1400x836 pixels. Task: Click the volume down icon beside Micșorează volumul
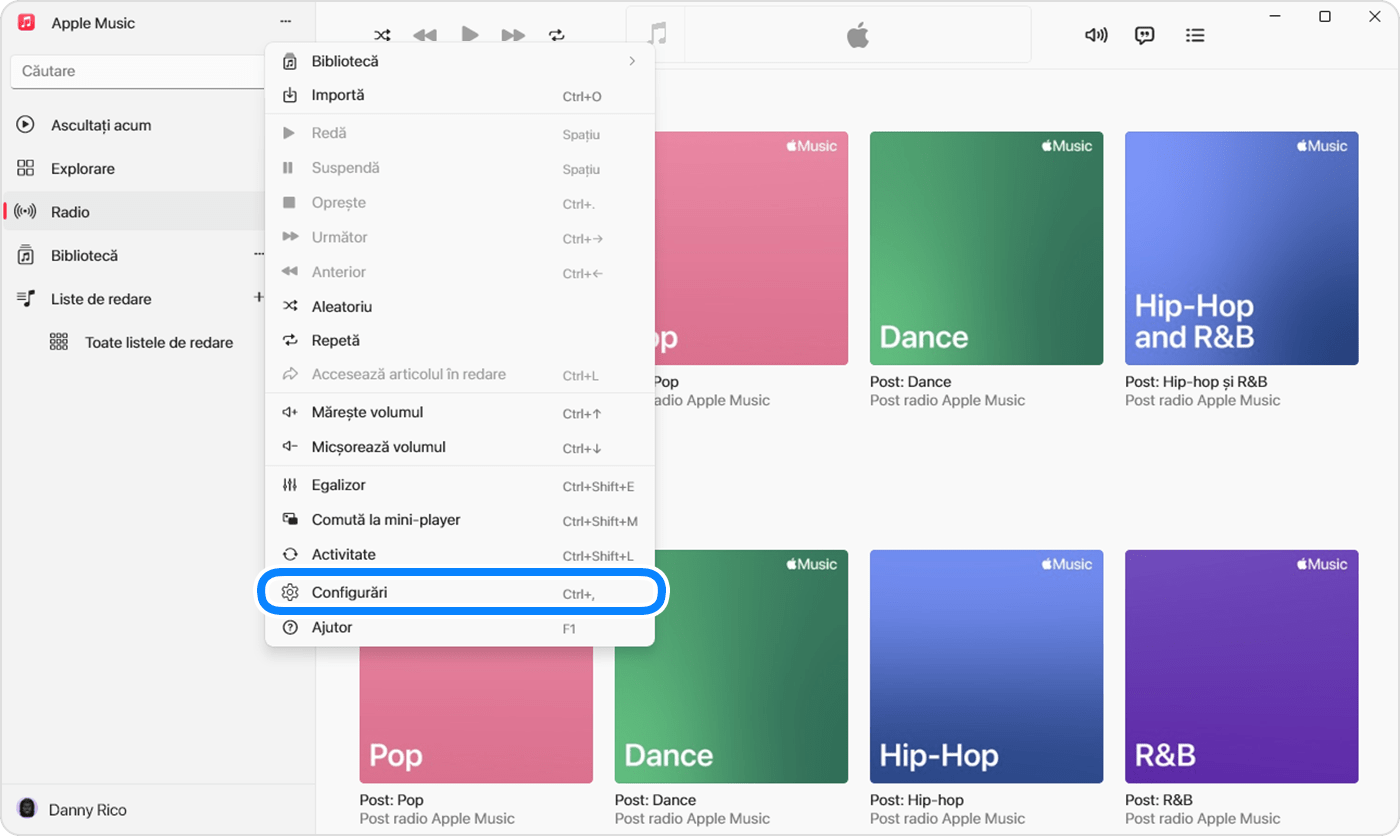[x=290, y=447]
